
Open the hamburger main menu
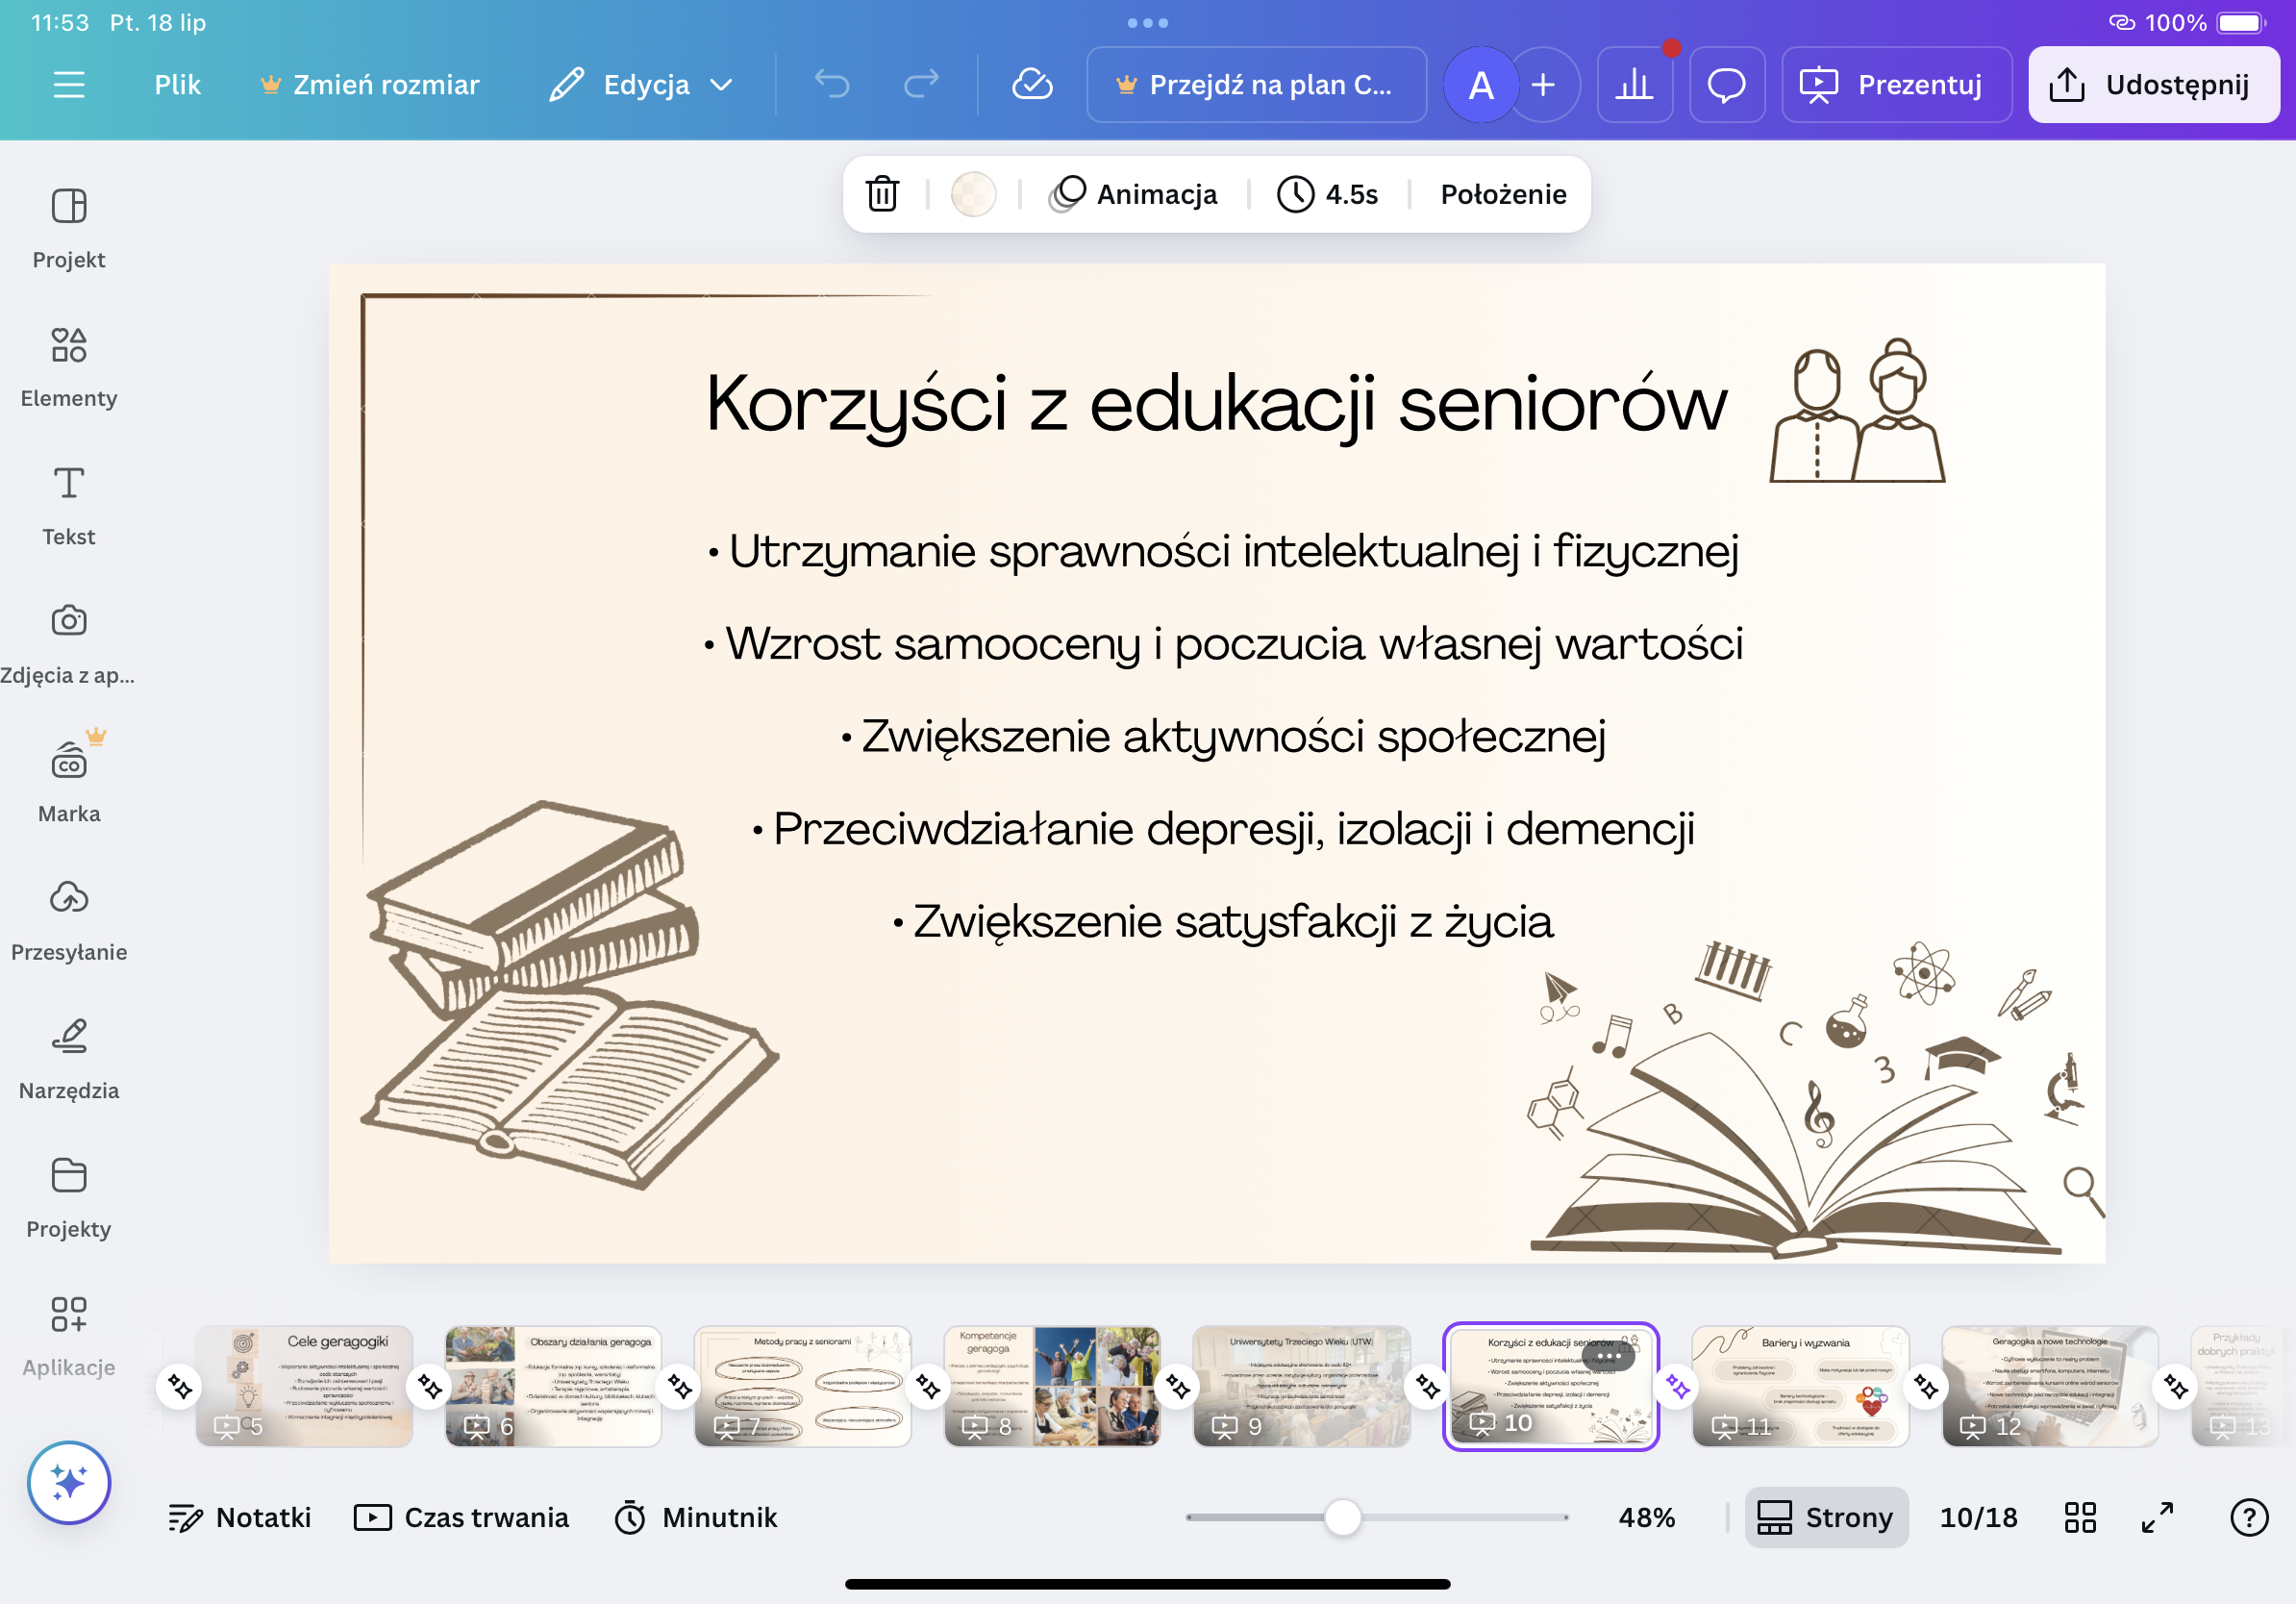point(68,85)
